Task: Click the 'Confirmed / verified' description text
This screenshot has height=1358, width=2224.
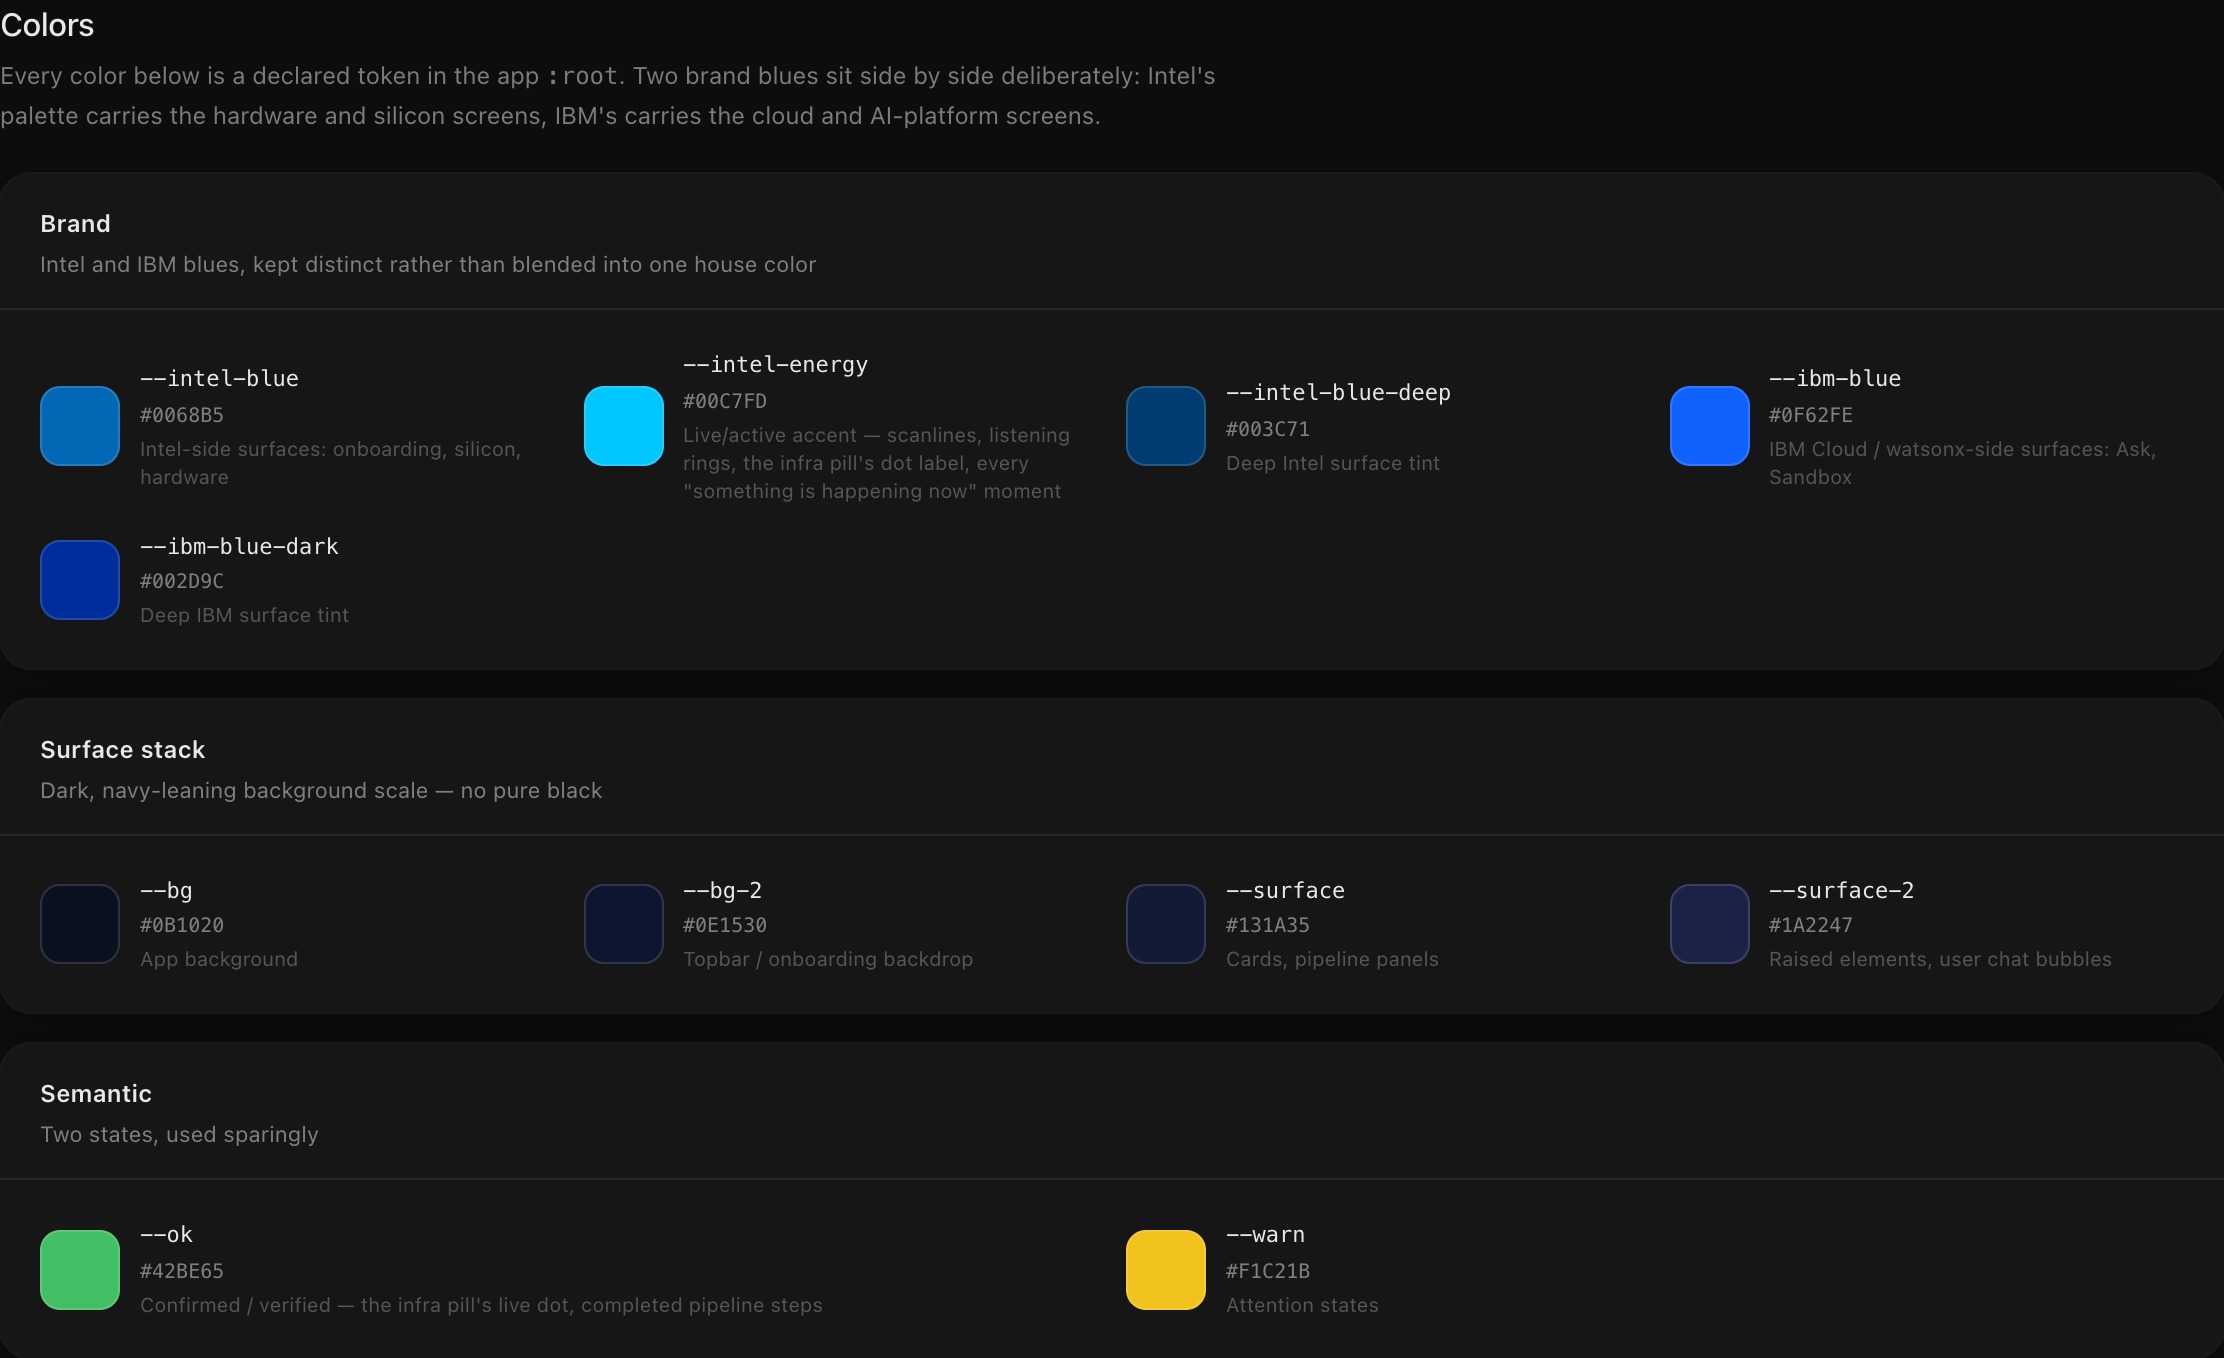Action: (x=481, y=1305)
